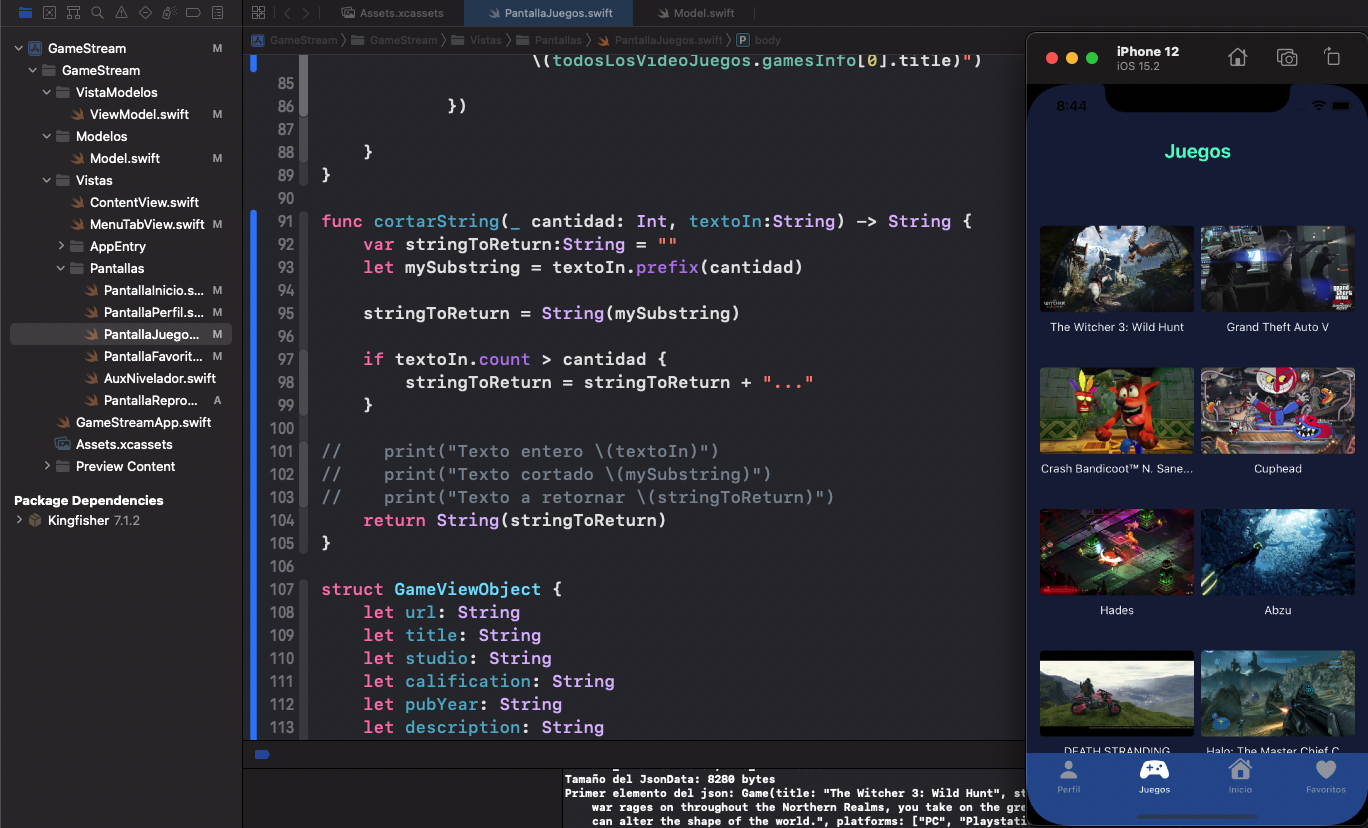This screenshot has width=1368, height=828.
Task: Go back in editor history
Action: (287, 13)
